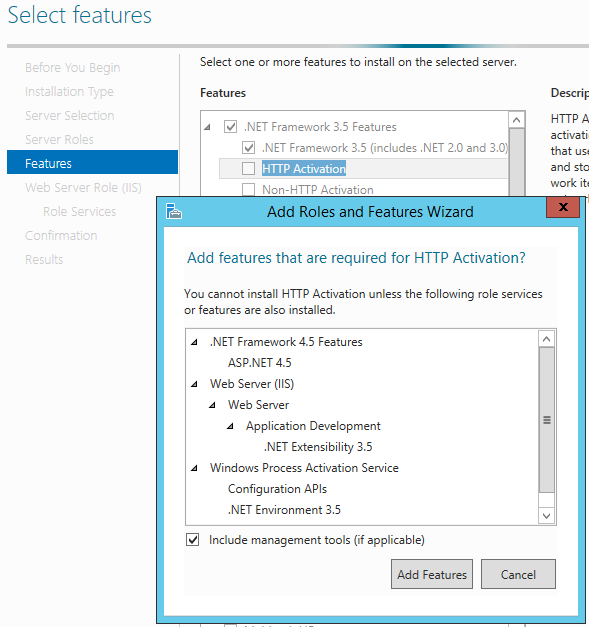Click the dialog list scrollbar thumb

coord(547,420)
